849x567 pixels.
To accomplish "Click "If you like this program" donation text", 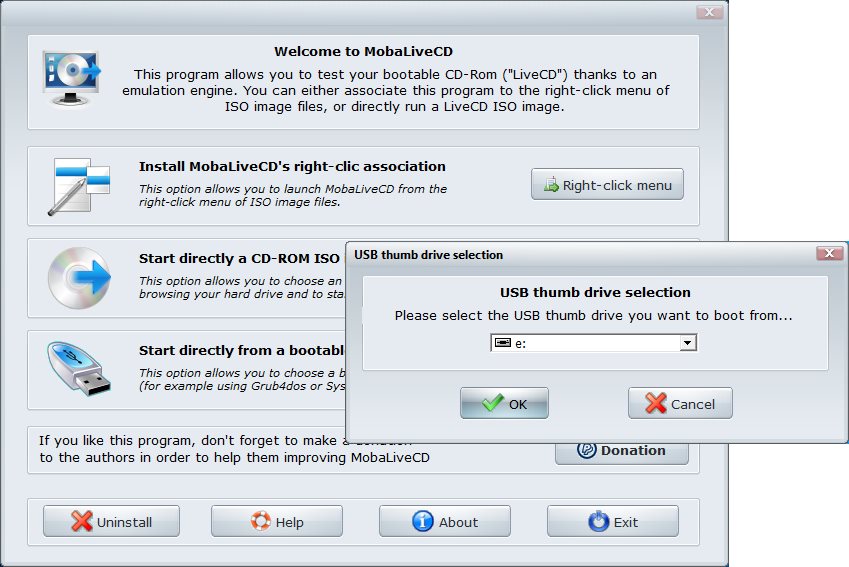I will 234,449.
